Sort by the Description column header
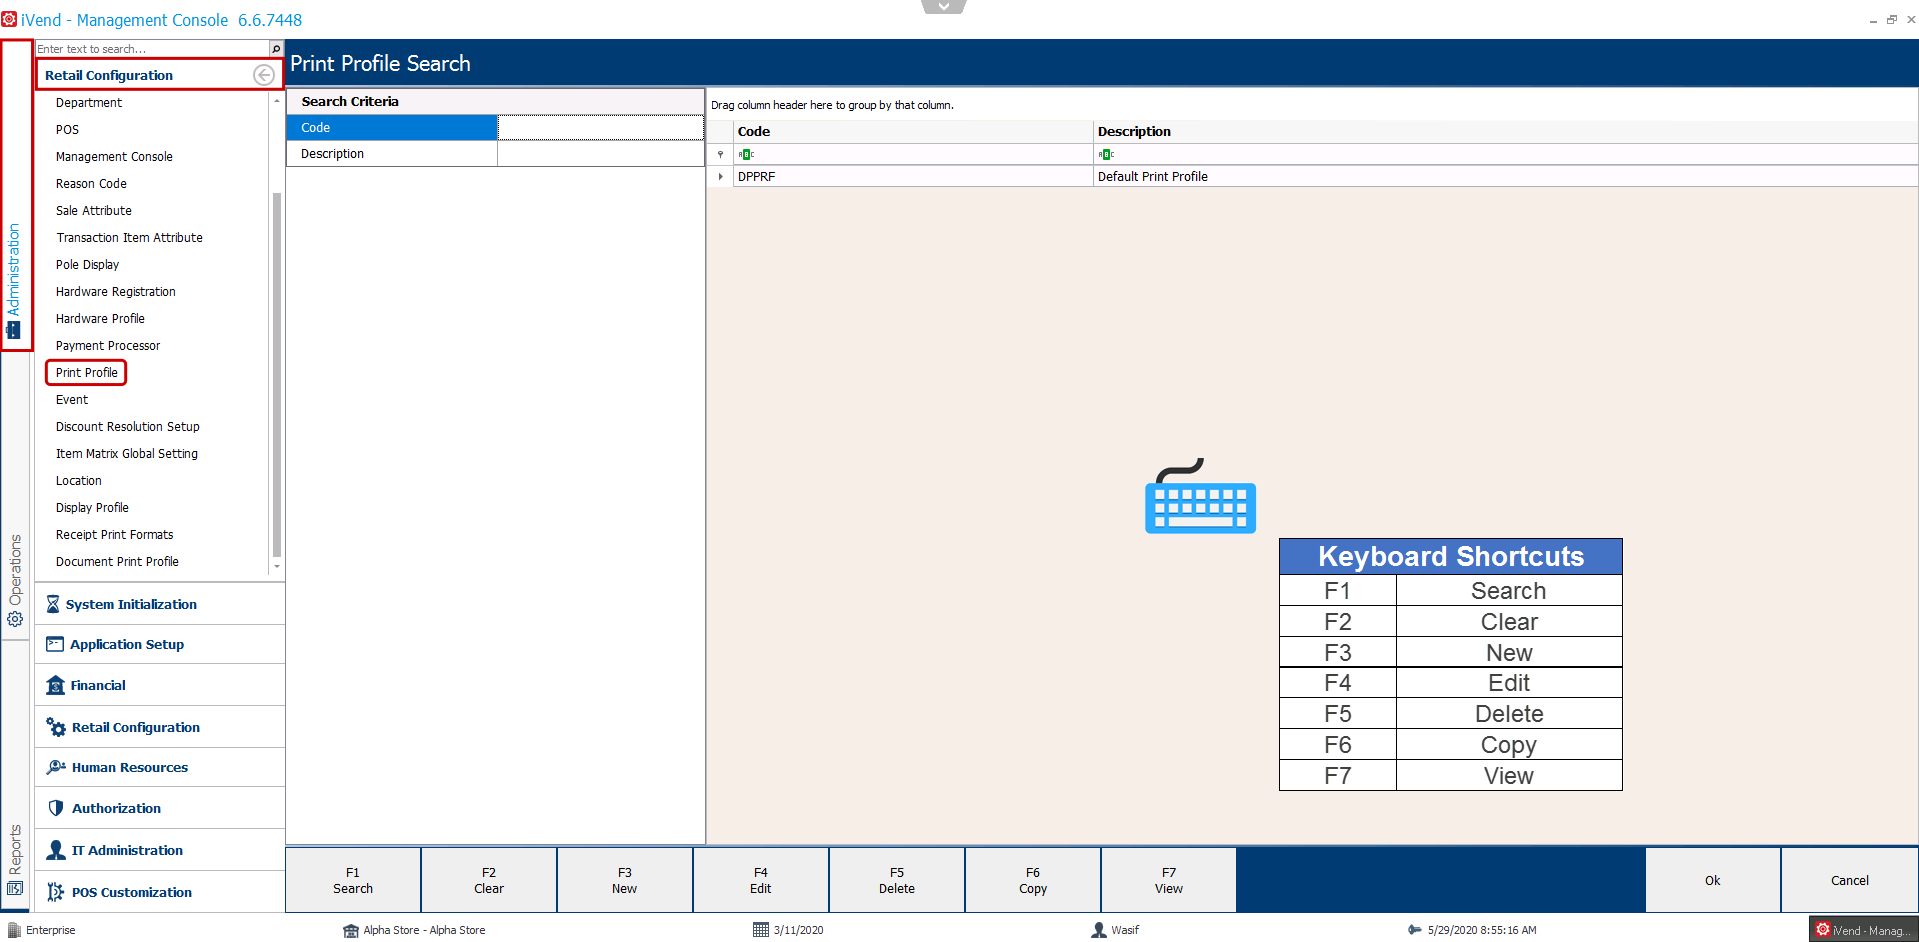The image size is (1919, 942). click(1505, 131)
